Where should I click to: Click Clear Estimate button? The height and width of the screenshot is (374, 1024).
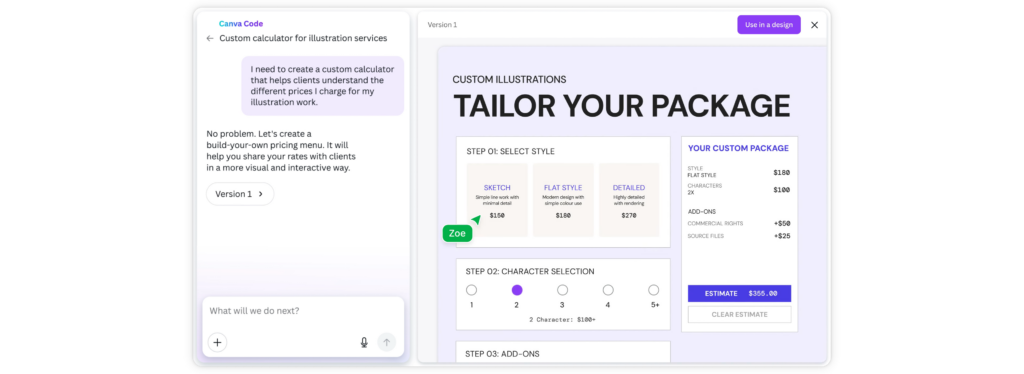739,315
